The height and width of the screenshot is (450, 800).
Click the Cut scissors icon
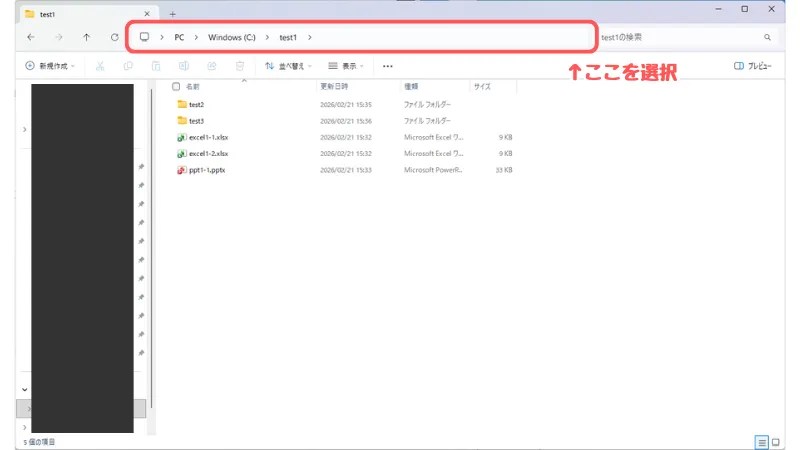coord(100,66)
